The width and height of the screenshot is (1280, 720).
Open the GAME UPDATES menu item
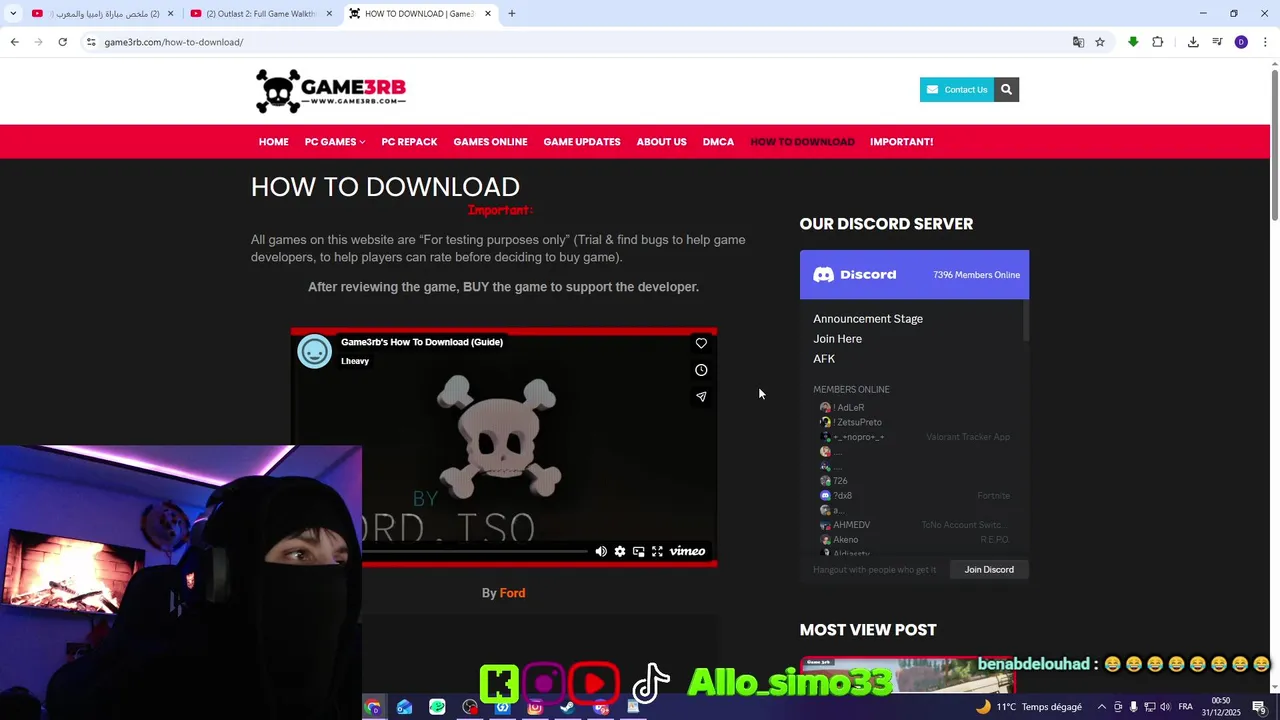coord(582,142)
